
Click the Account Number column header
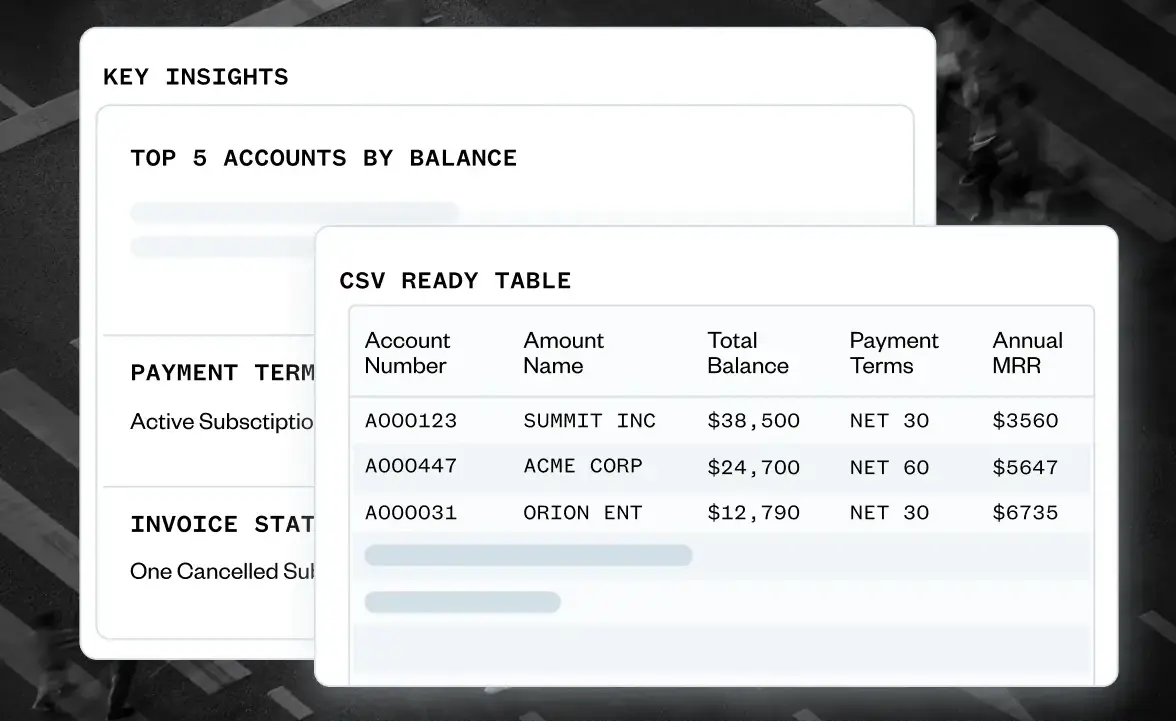(x=407, y=353)
